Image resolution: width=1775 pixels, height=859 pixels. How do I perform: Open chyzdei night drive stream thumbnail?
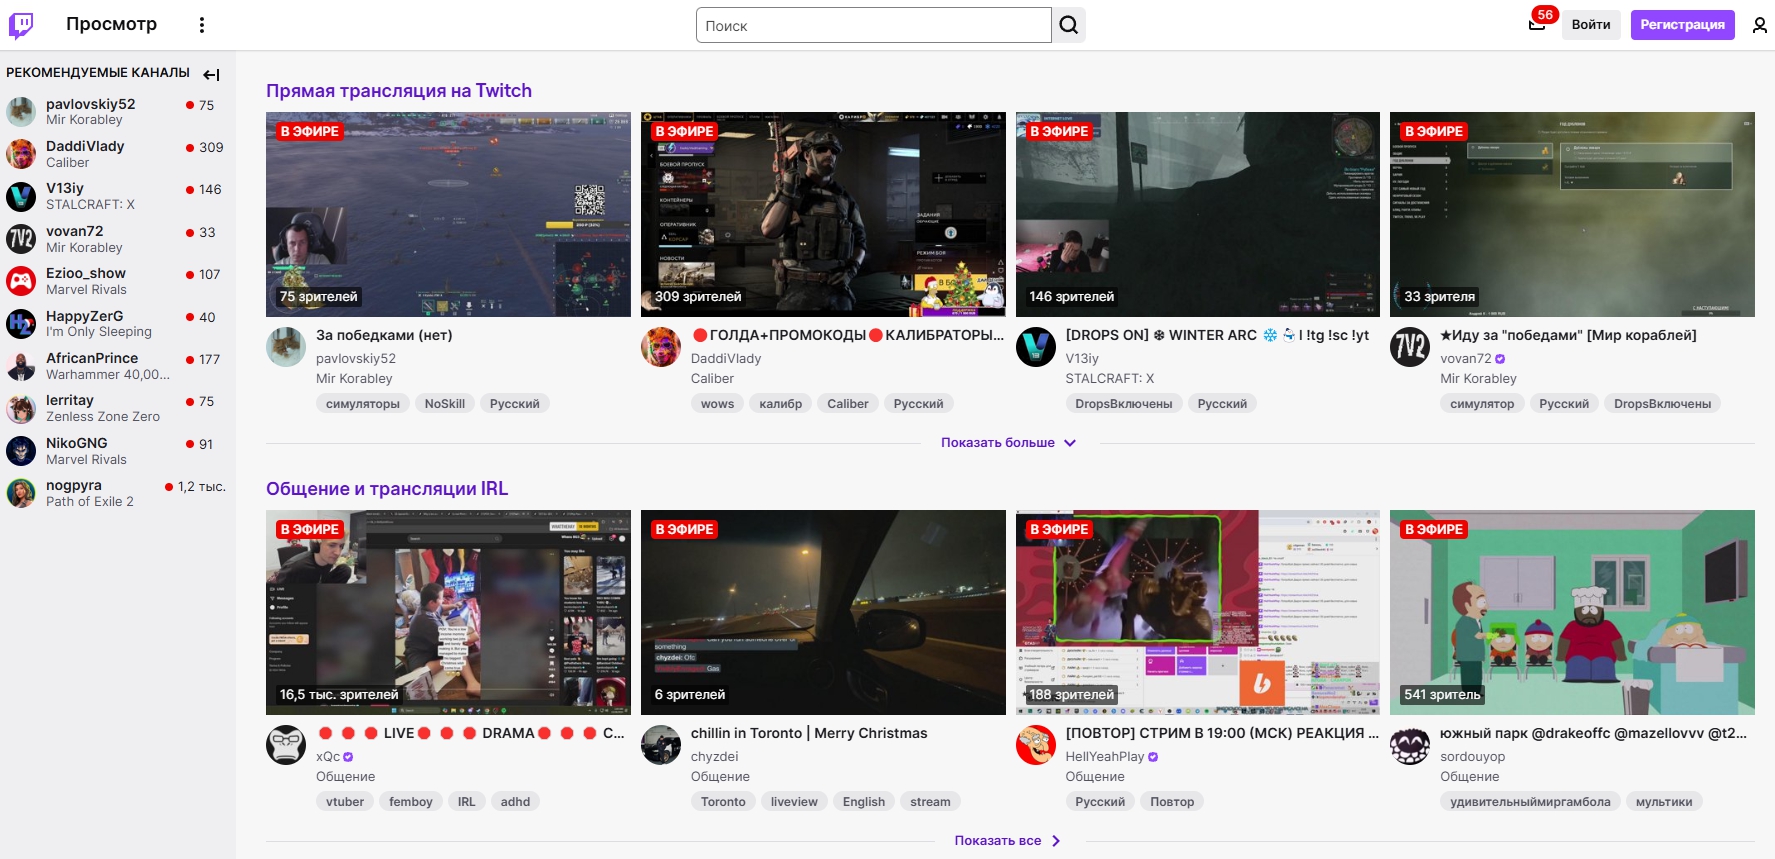click(x=823, y=612)
